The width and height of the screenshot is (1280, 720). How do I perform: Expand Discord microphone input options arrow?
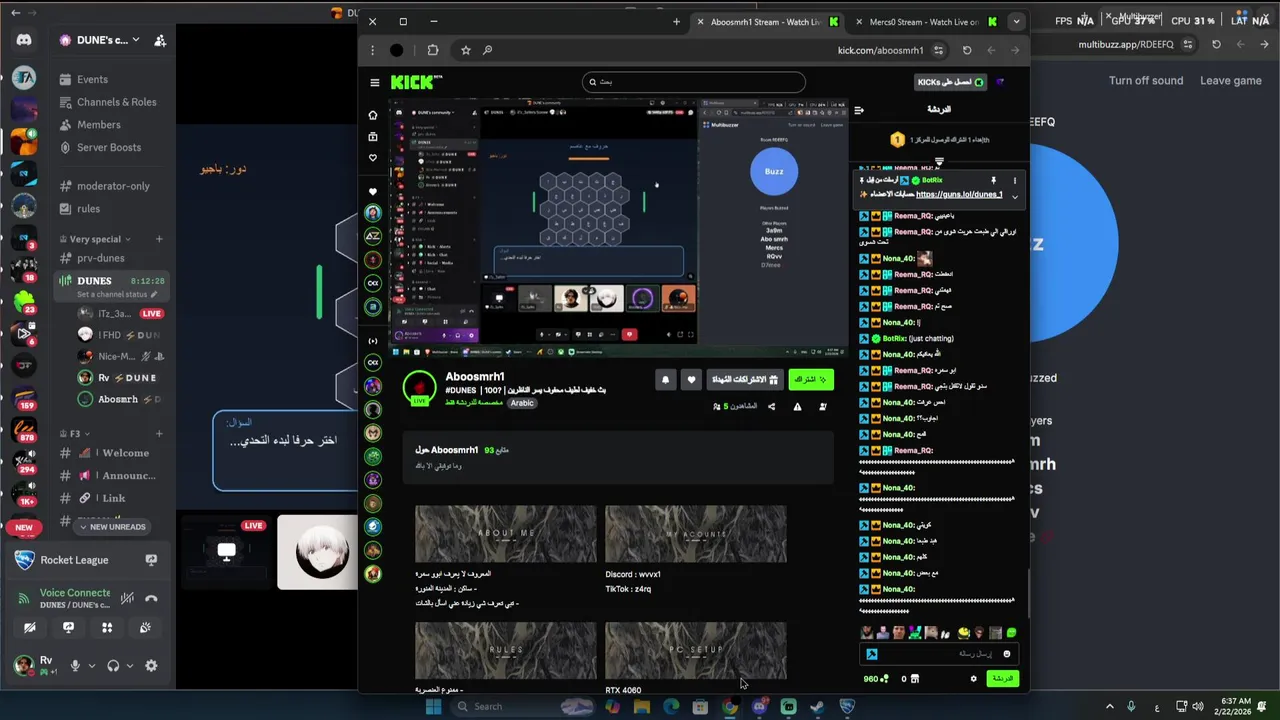click(92, 666)
